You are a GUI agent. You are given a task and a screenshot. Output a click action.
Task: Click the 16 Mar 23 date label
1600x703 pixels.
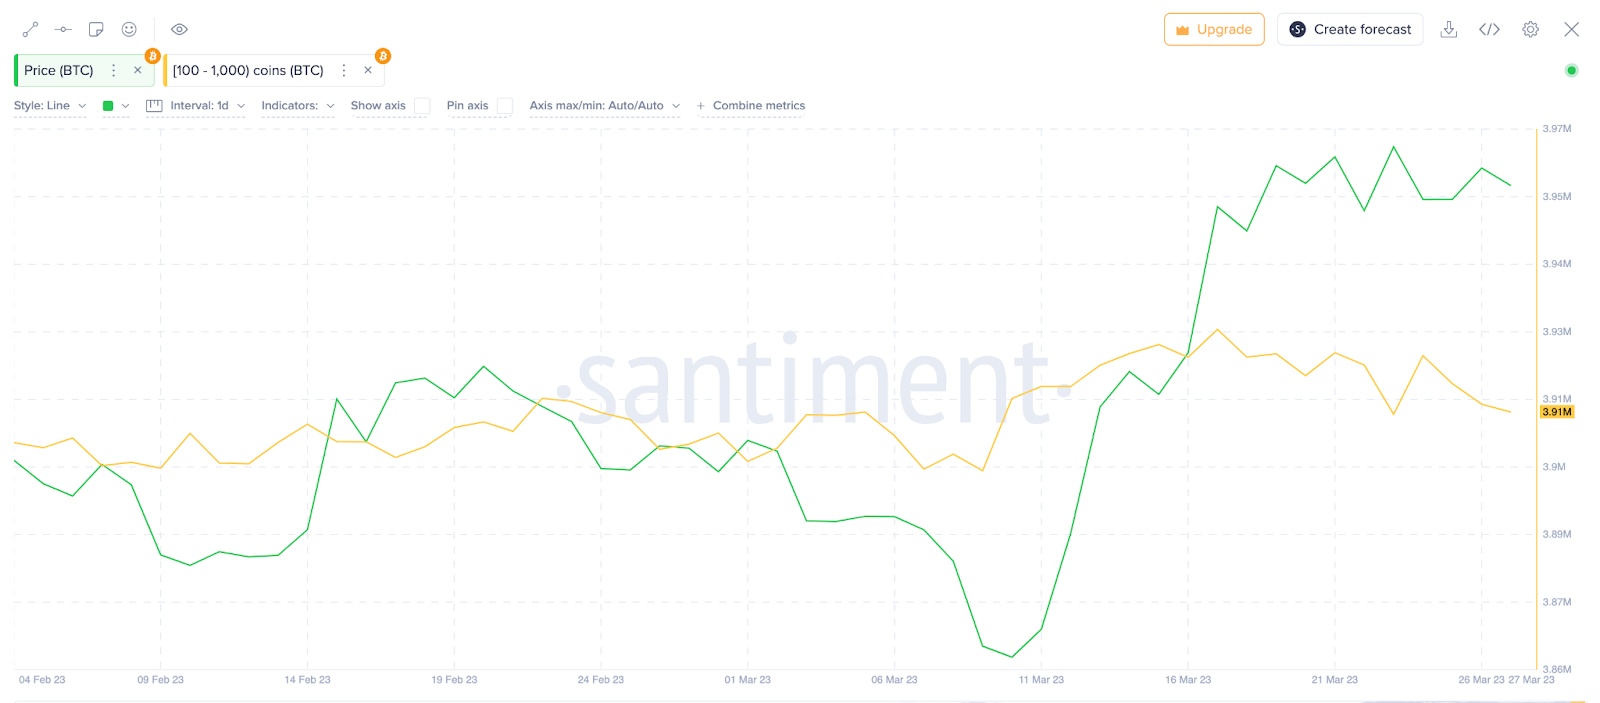pos(1188,680)
